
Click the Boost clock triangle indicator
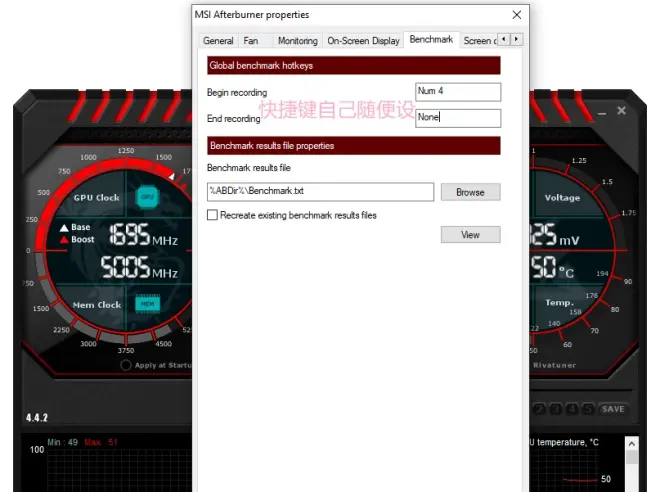[64, 240]
